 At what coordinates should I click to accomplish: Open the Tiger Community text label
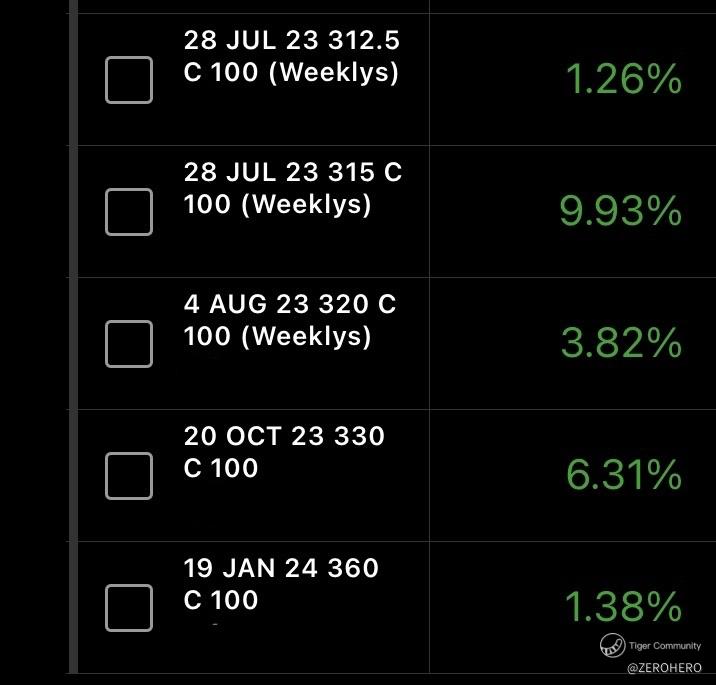[665, 646]
